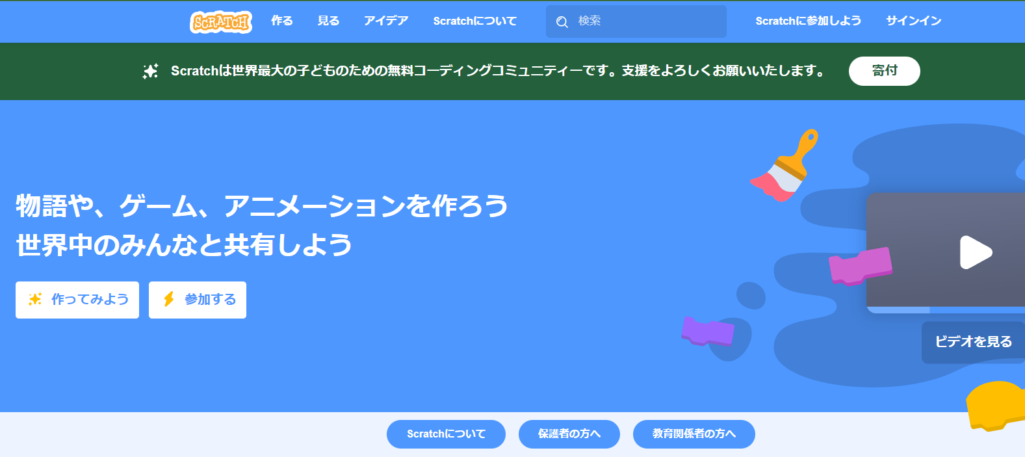Open the 見る menu item
The height and width of the screenshot is (457, 1025).
pos(328,21)
